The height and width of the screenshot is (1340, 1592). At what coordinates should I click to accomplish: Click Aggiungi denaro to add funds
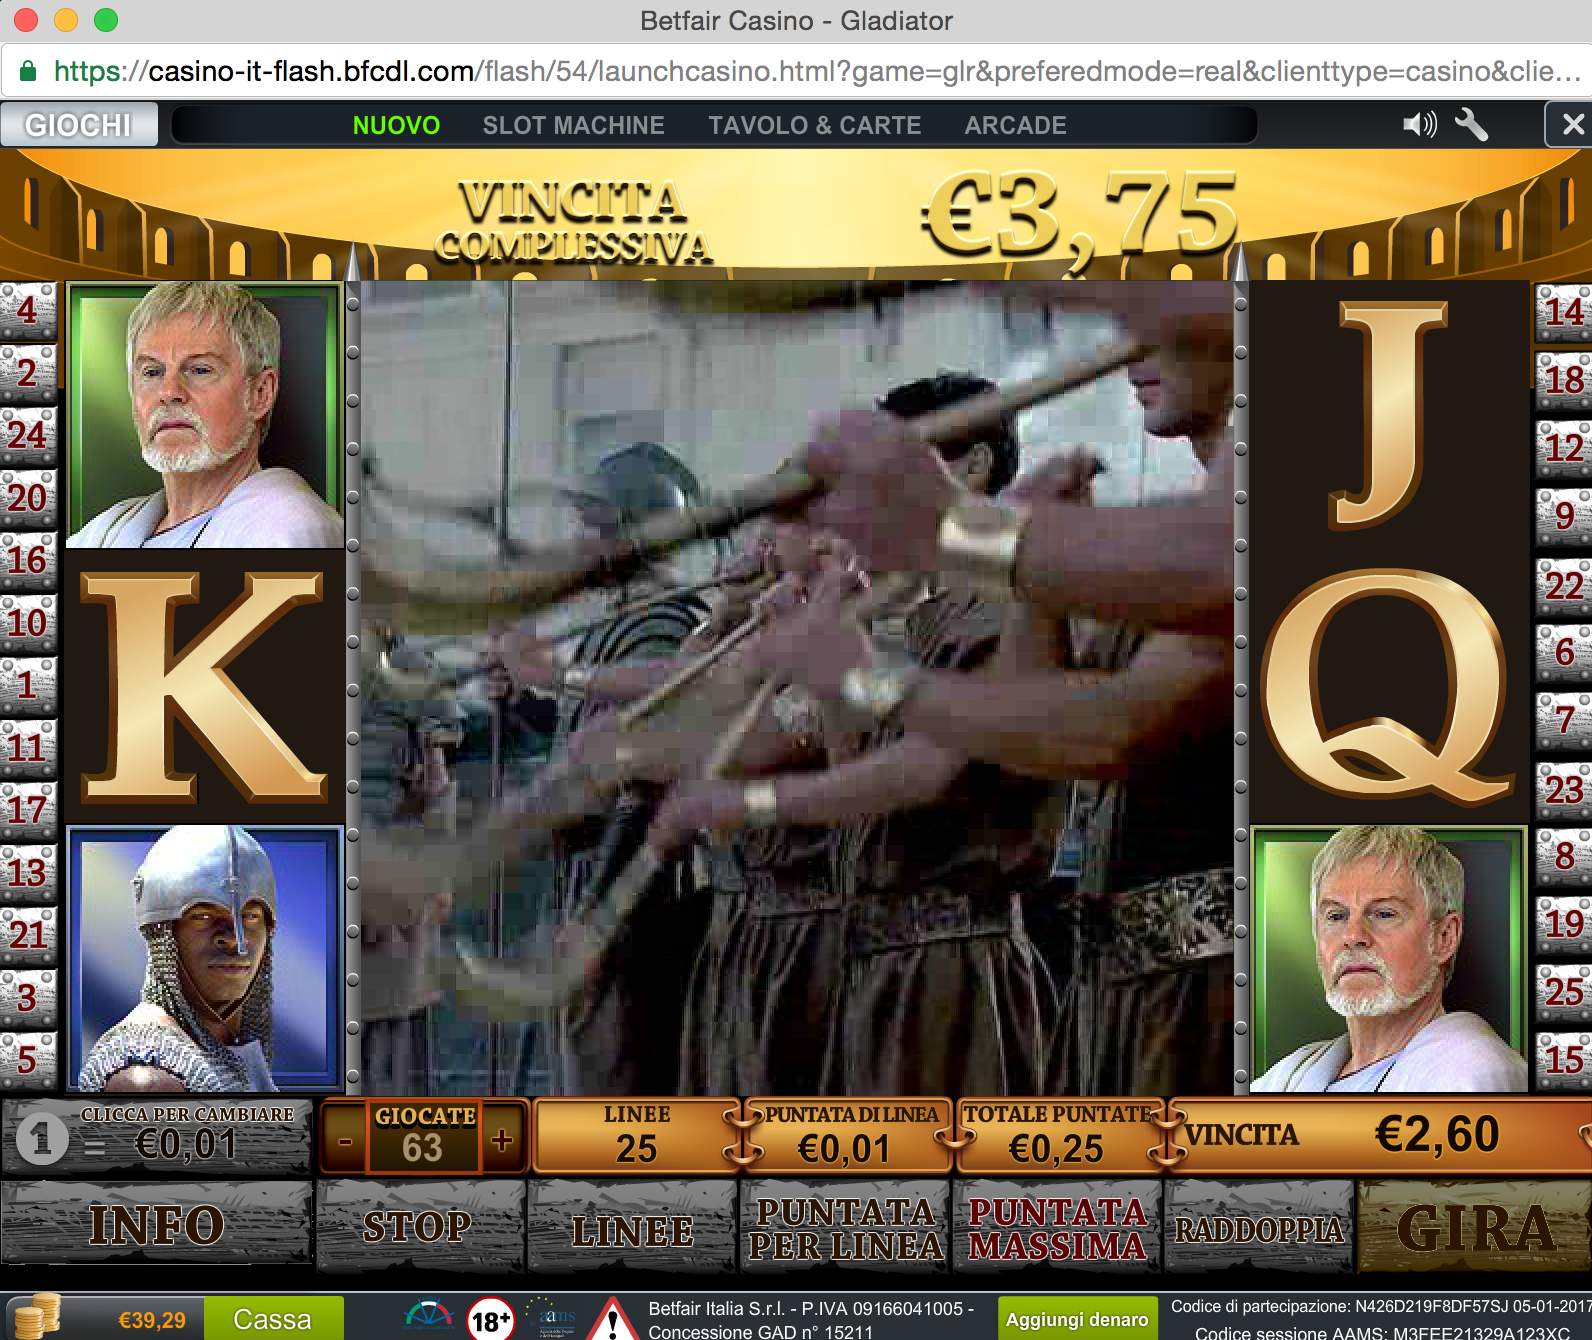(1077, 1319)
